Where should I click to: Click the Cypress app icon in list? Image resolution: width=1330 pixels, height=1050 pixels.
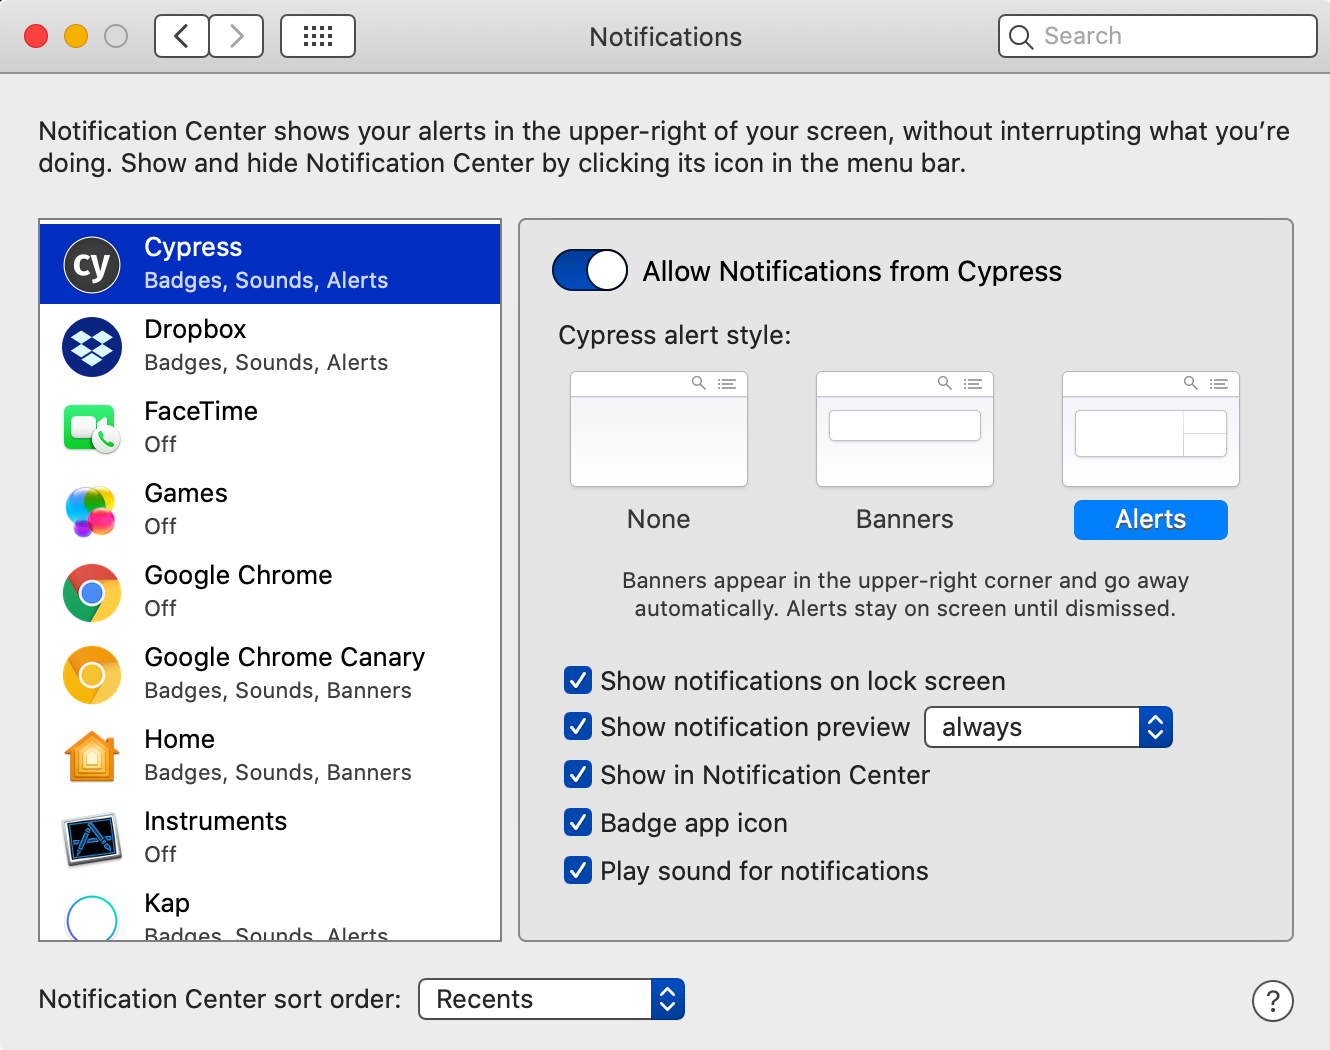click(92, 265)
